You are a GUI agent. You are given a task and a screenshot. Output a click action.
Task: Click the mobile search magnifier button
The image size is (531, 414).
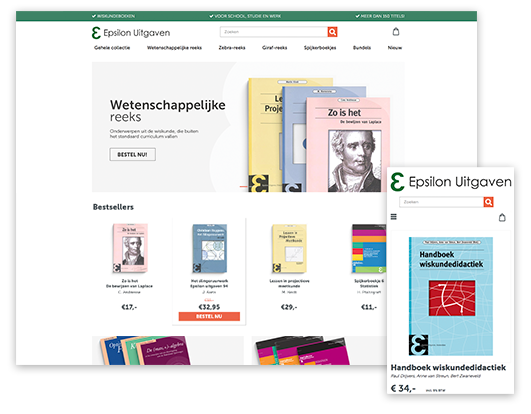[488, 202]
